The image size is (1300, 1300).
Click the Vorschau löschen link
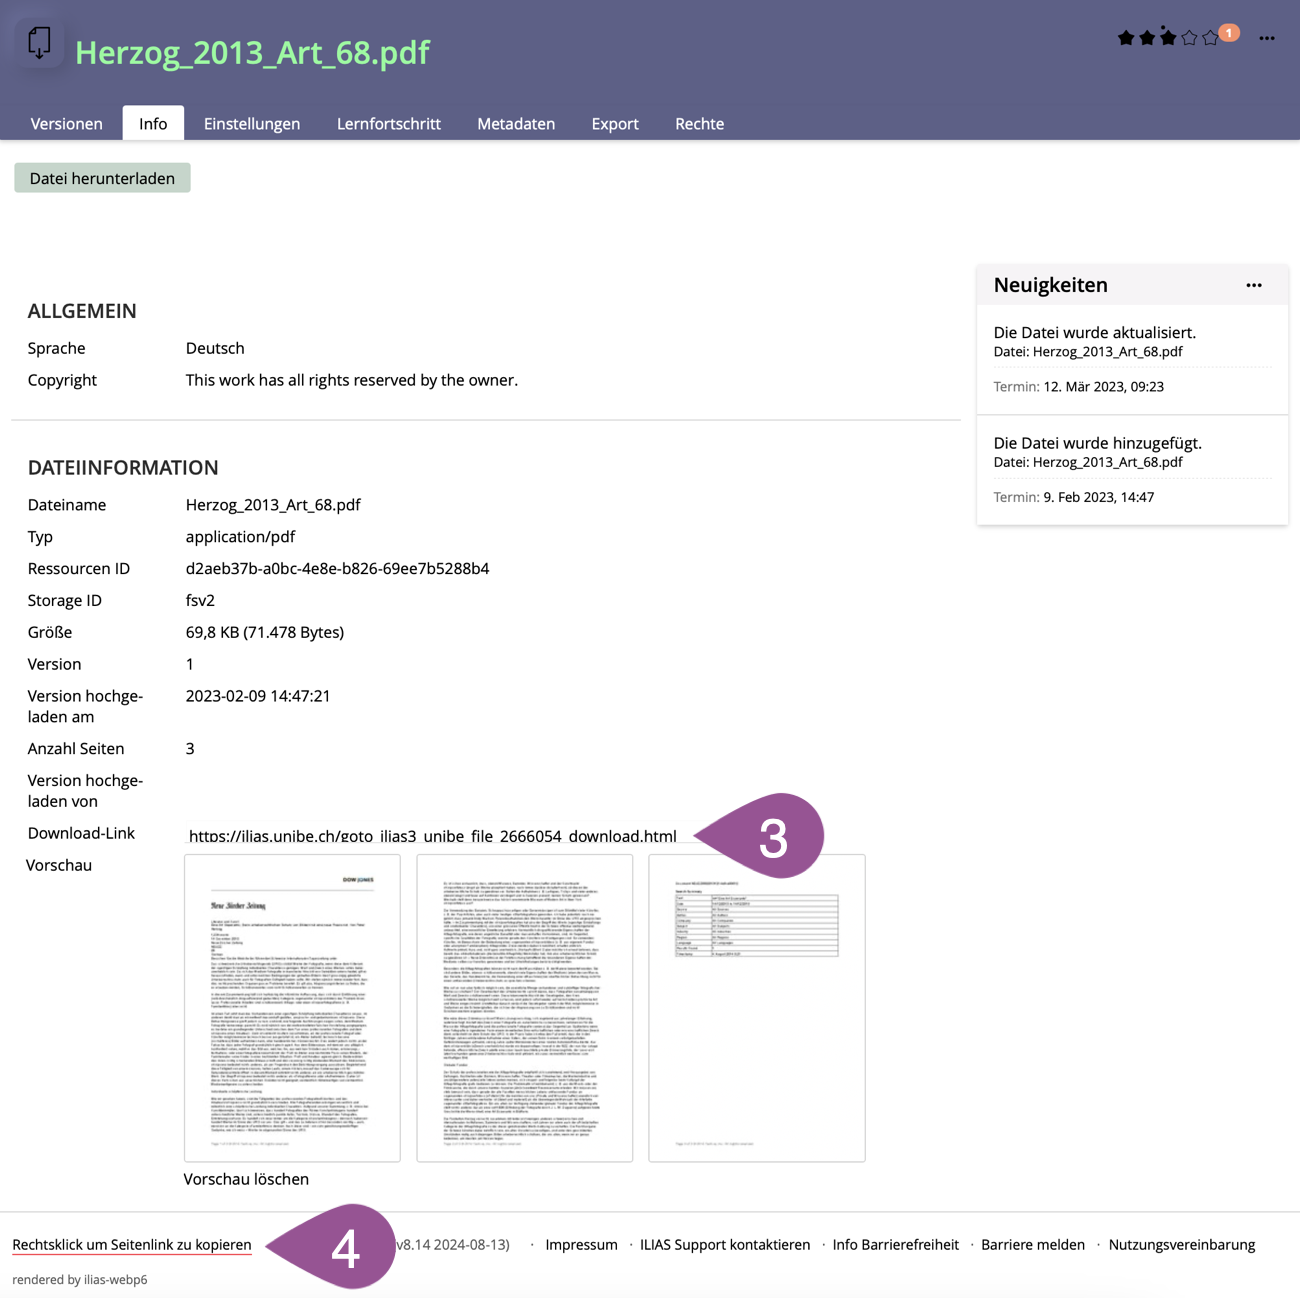[246, 1179]
